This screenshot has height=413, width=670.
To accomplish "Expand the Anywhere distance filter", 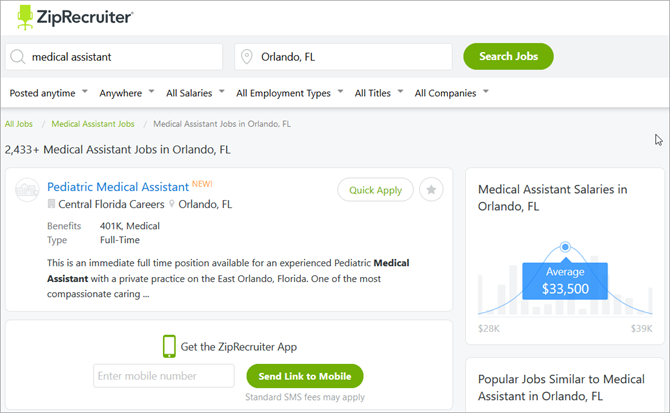I will pos(127,93).
